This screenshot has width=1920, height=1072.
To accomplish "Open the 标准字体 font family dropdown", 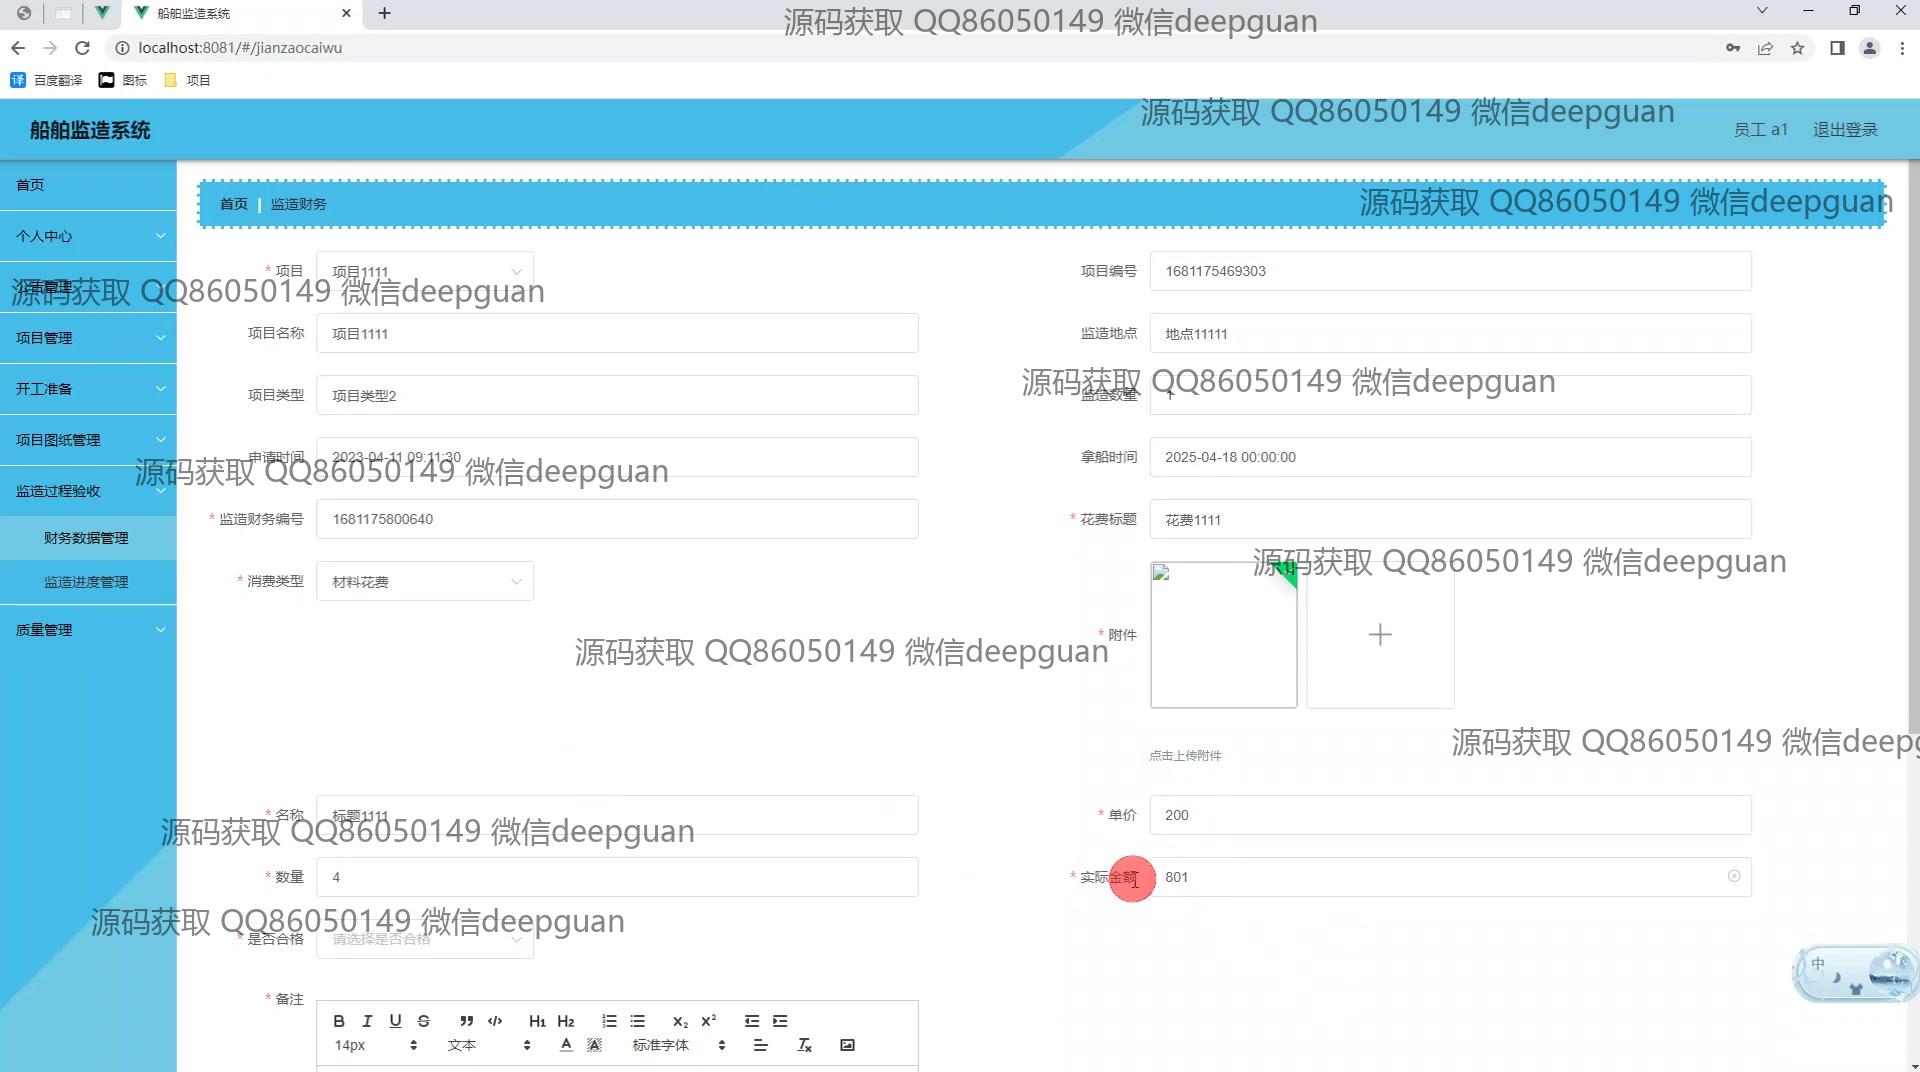I will 679,1045.
